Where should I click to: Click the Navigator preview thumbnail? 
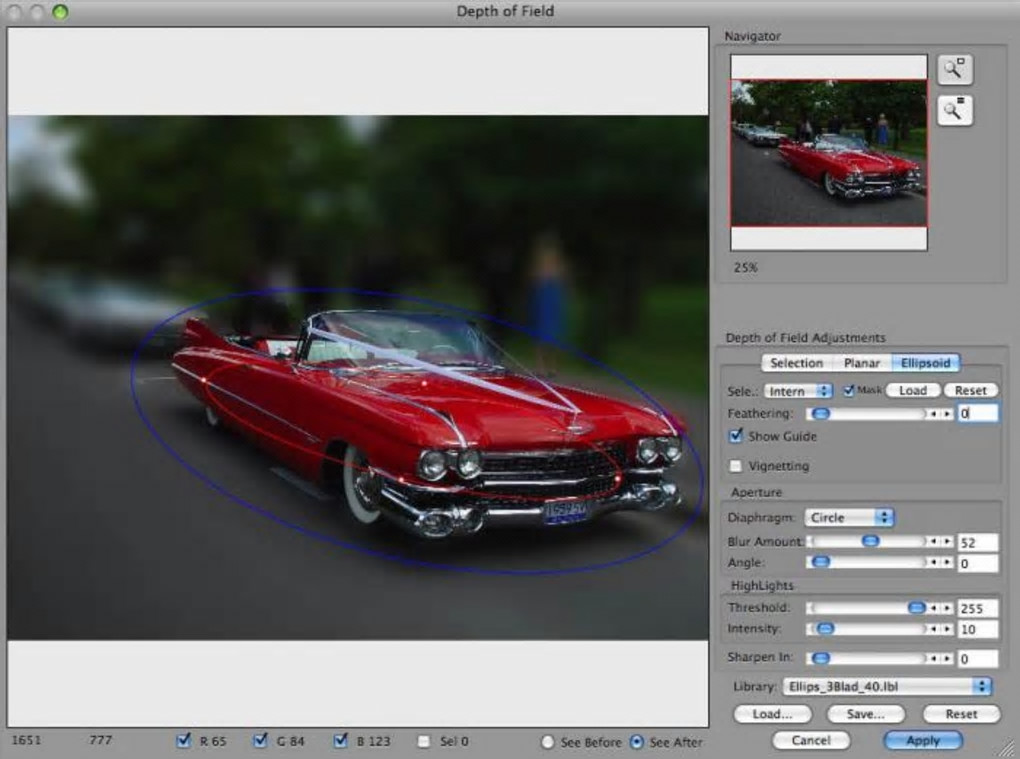828,152
